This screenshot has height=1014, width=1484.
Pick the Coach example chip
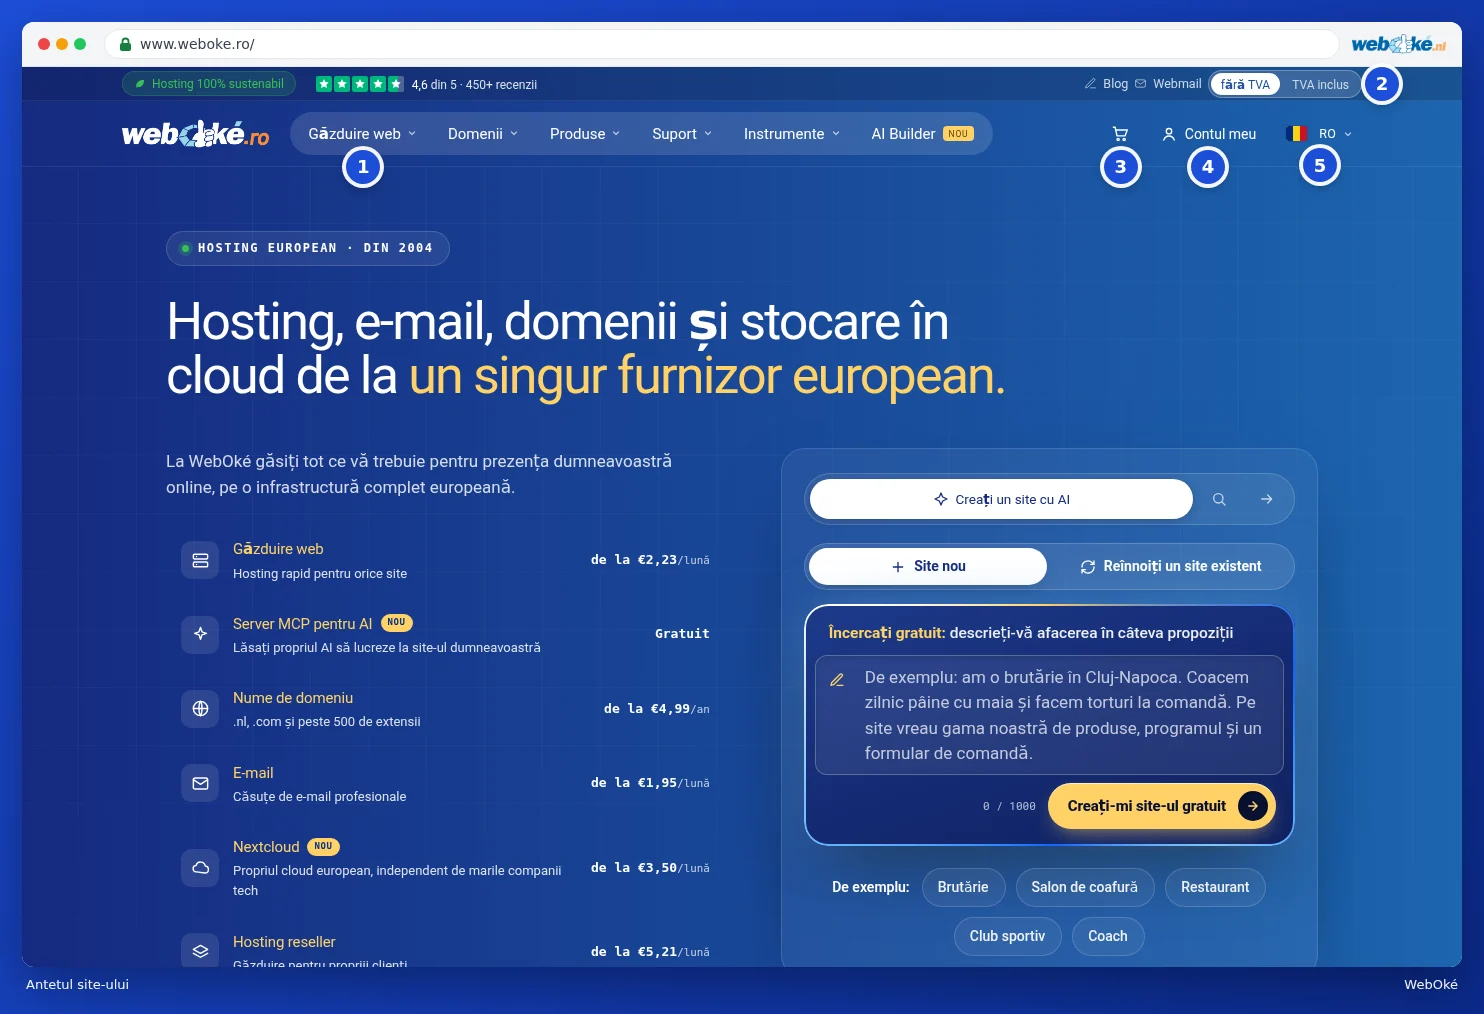coord(1108,936)
